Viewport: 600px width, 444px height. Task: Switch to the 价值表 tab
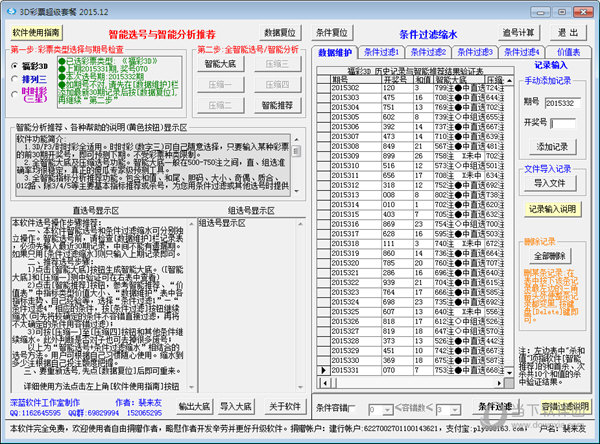568,52
